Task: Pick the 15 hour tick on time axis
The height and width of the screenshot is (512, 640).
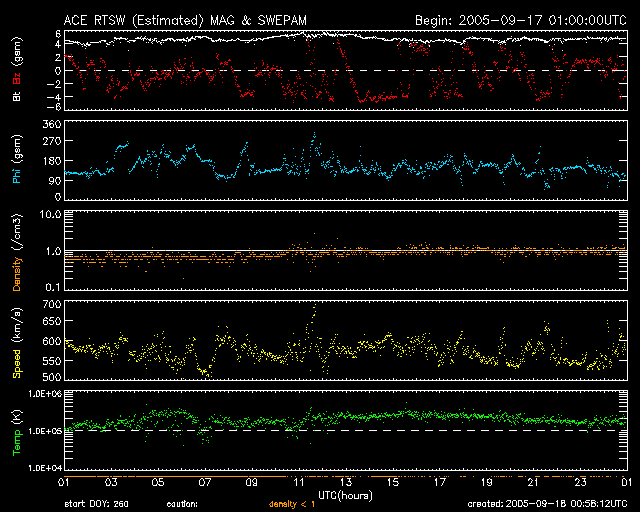Action: pyautogui.click(x=393, y=482)
